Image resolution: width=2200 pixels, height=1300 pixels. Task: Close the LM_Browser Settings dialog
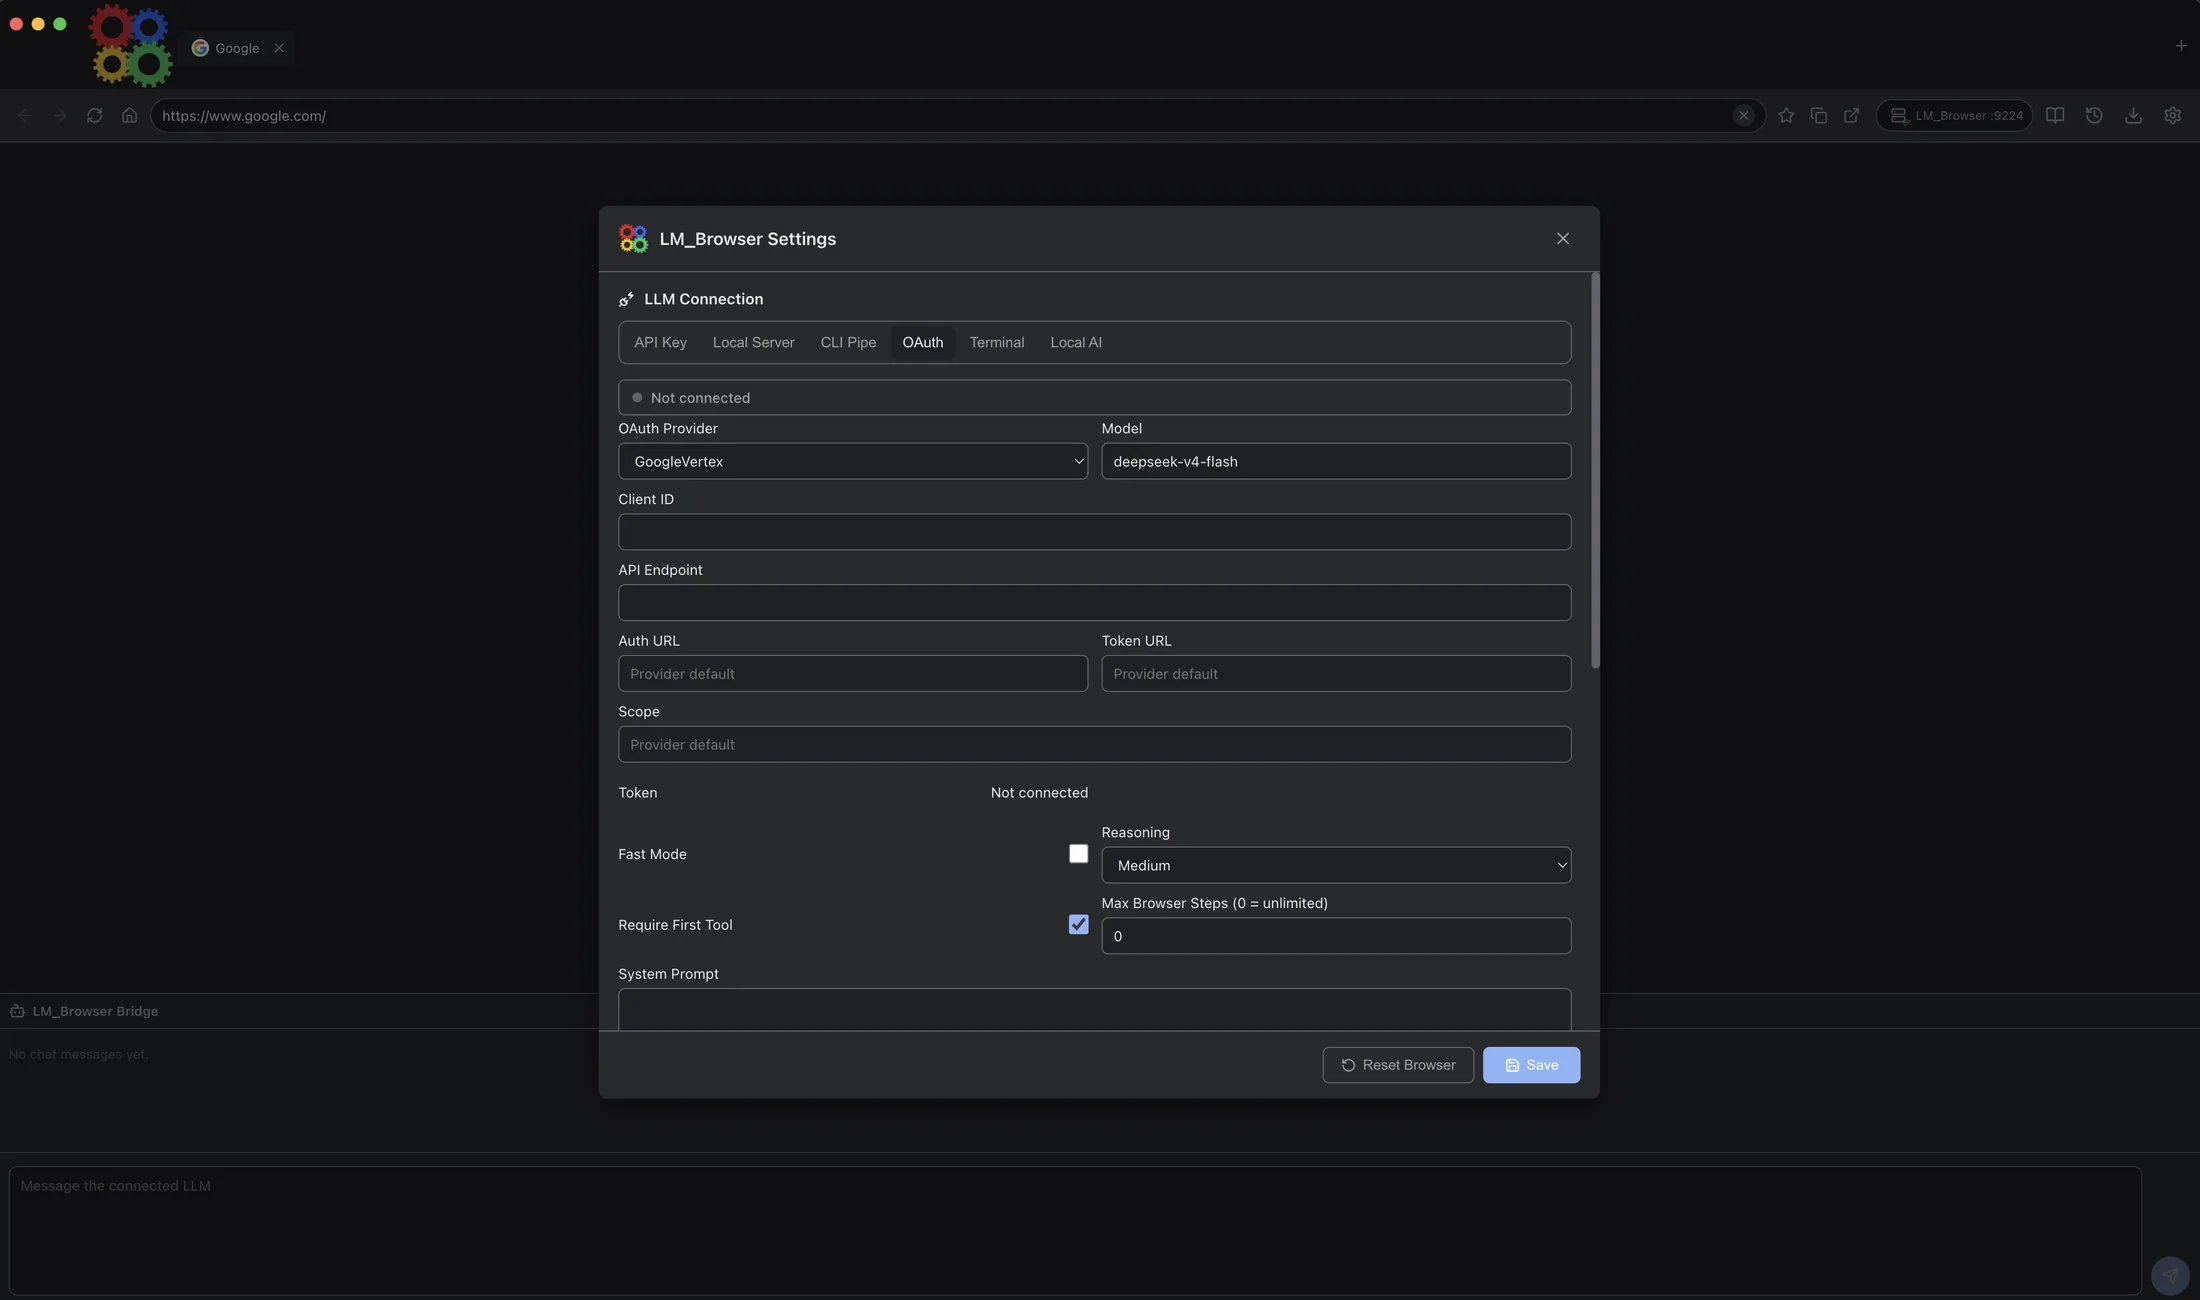click(1563, 239)
